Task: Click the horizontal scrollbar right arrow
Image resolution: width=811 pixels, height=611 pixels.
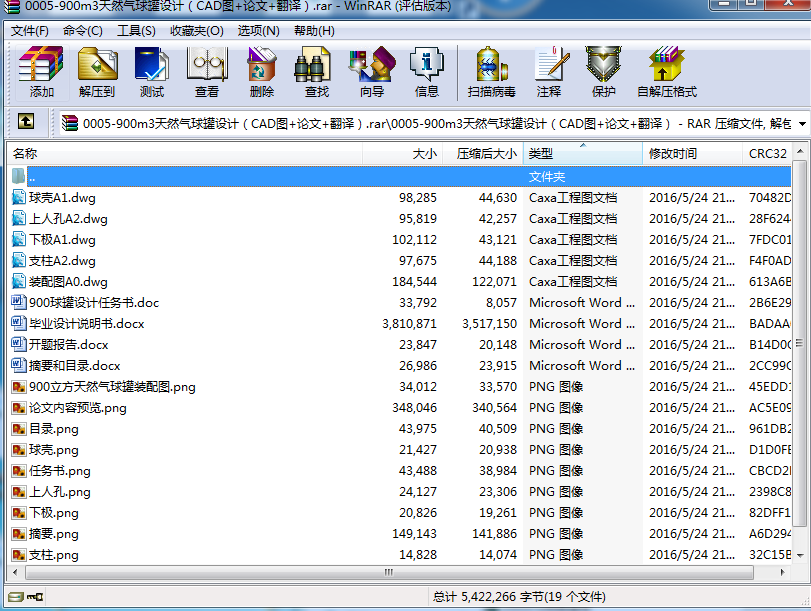Action: (x=782, y=572)
